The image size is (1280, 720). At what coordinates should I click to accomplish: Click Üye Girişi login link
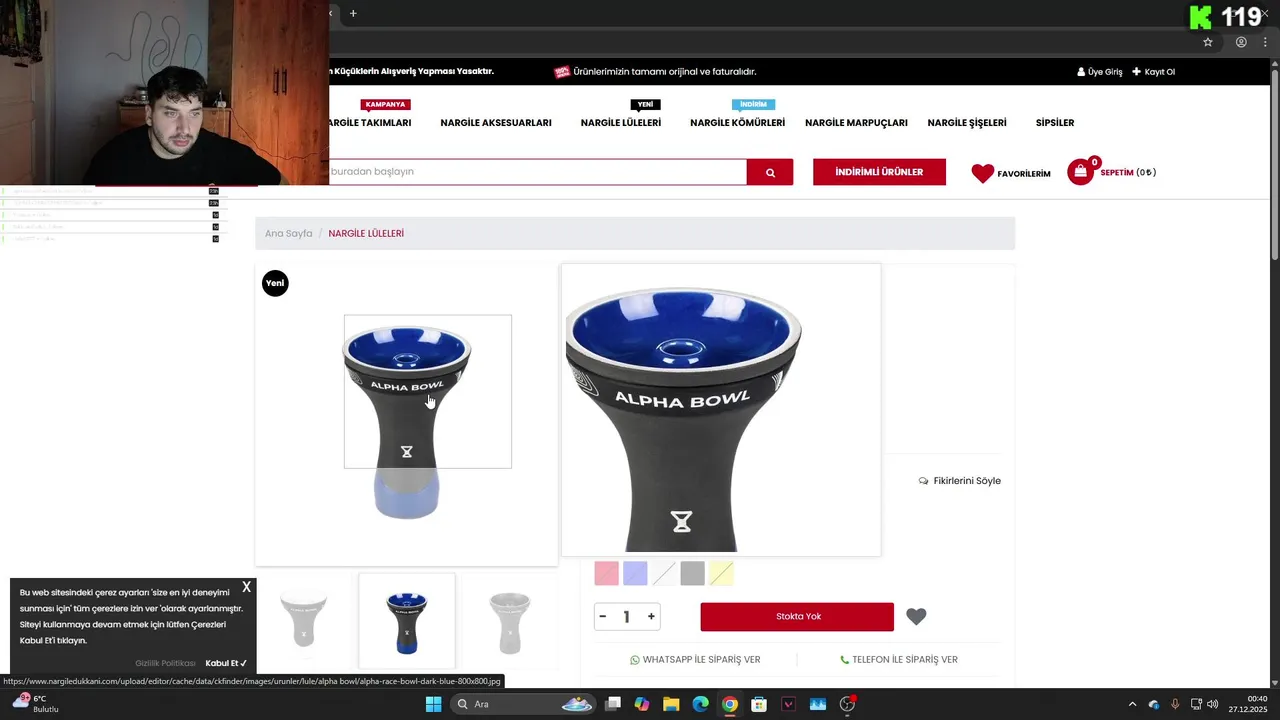[x=1100, y=72]
